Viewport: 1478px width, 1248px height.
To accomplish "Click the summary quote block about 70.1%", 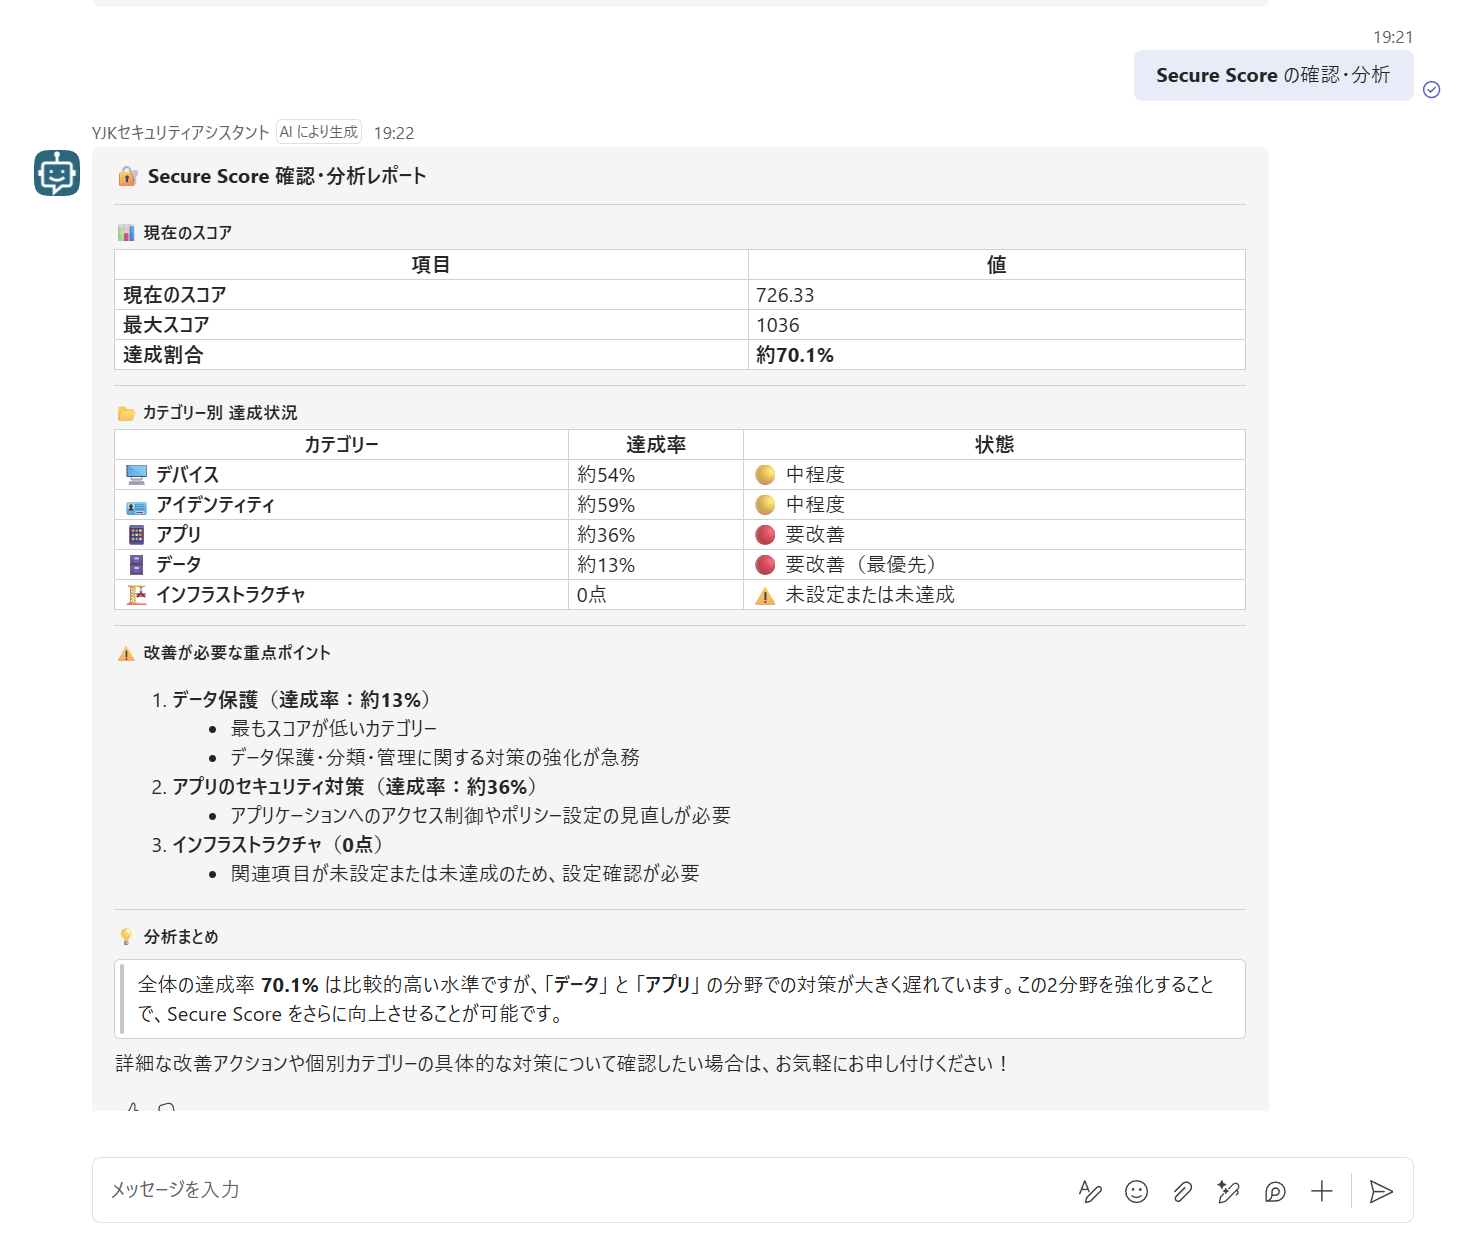I will 680,999.
